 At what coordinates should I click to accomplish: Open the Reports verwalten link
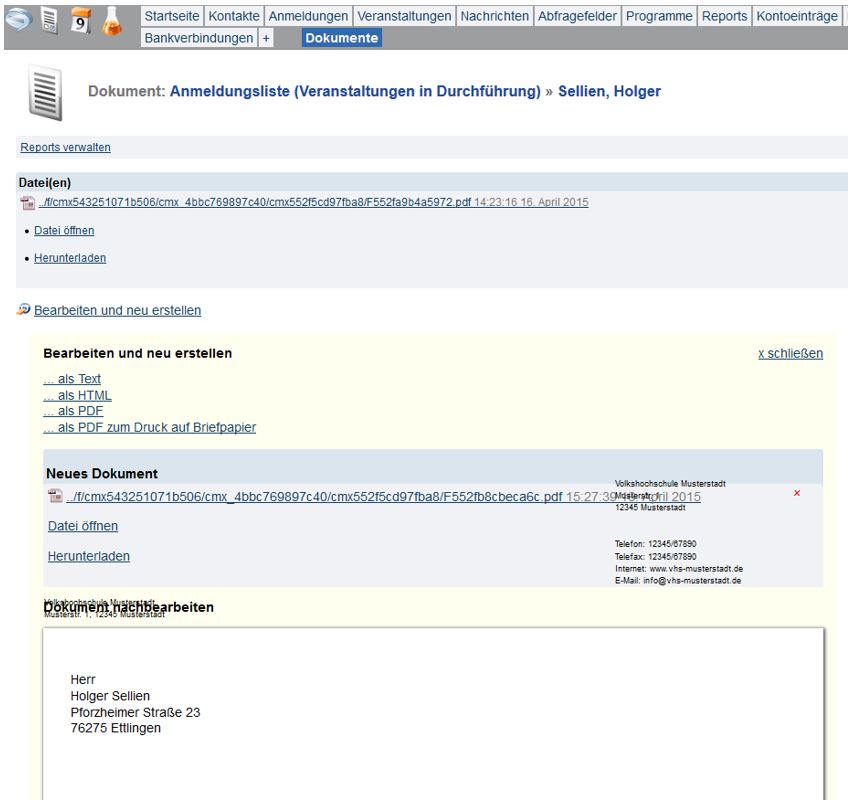(x=65, y=148)
